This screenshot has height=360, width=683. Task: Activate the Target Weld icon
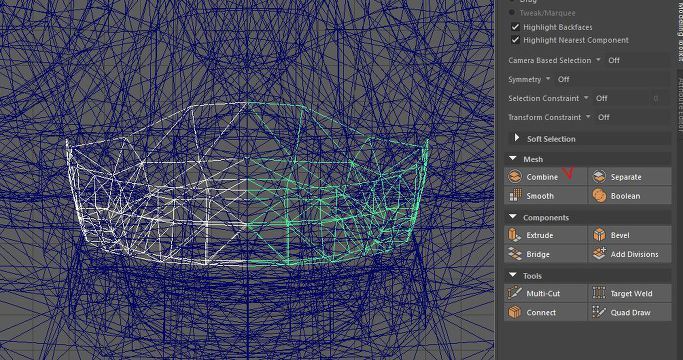pyautogui.click(x=599, y=293)
